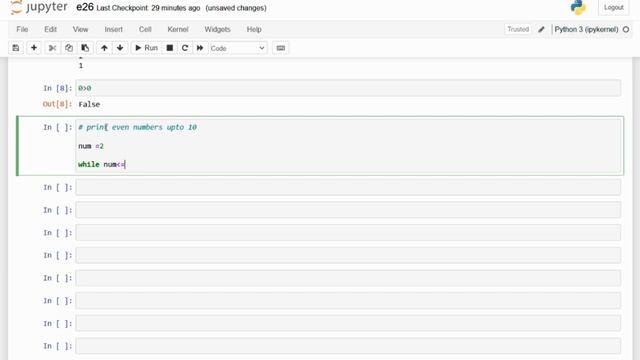Click the Python 3 (ipykernel) kernel name

point(586,29)
